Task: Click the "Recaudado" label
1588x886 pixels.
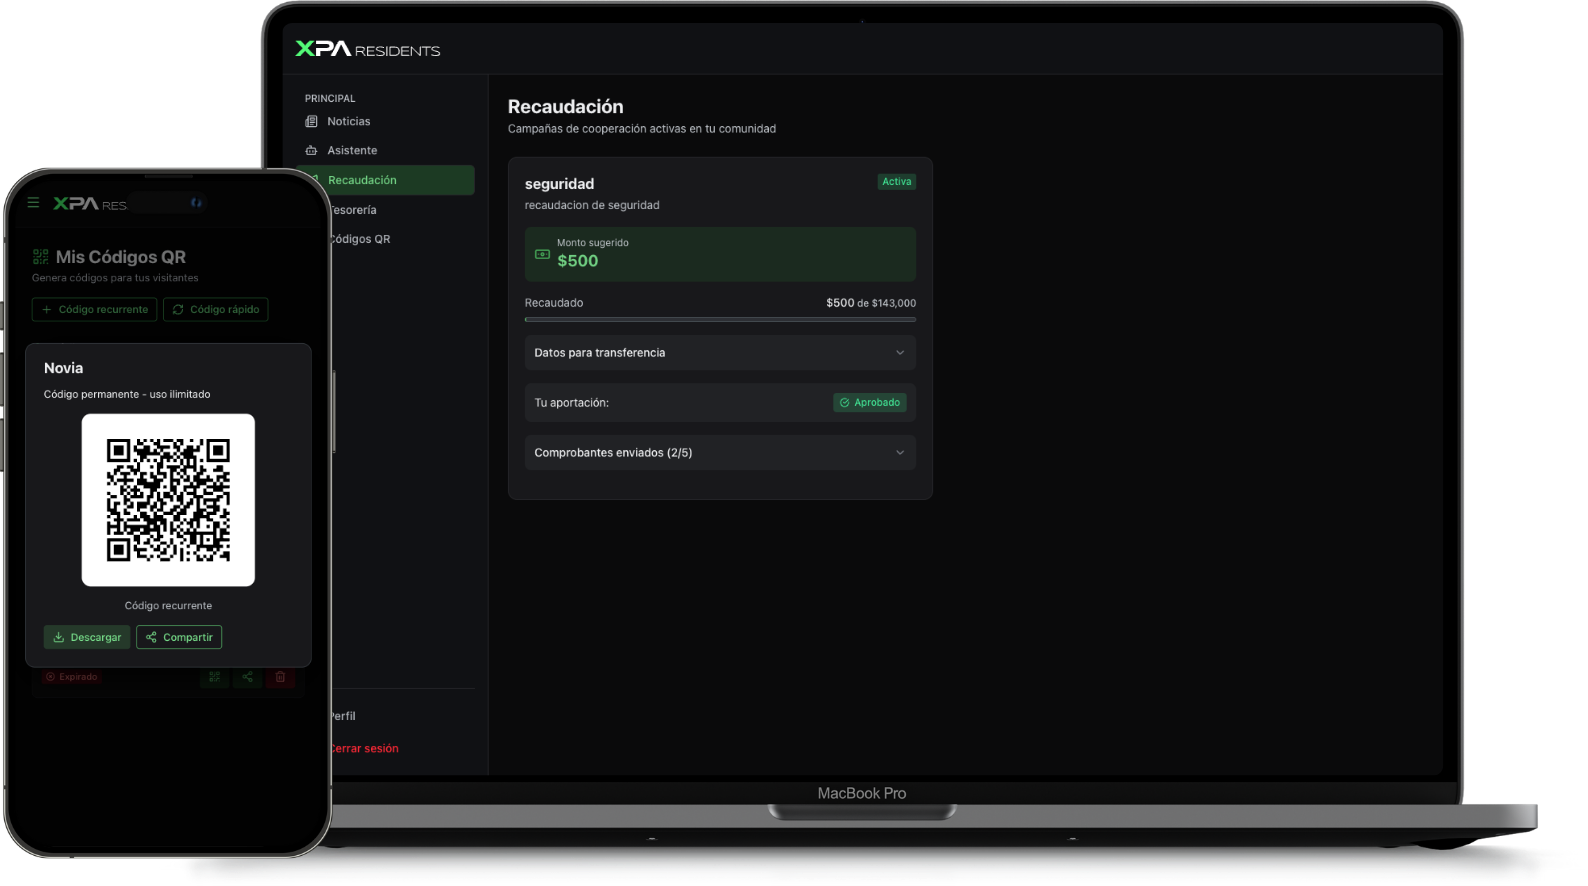Action: click(x=554, y=303)
